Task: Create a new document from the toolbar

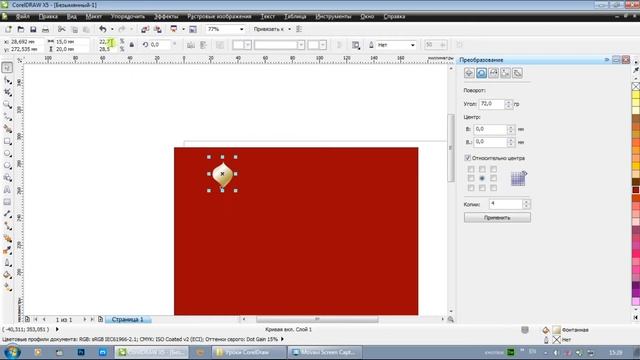Action: [8, 29]
